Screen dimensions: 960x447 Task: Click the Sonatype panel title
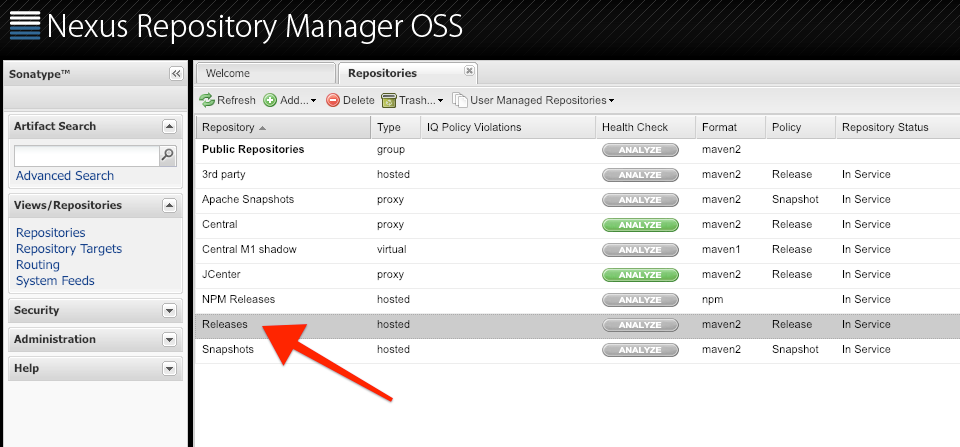[40, 74]
